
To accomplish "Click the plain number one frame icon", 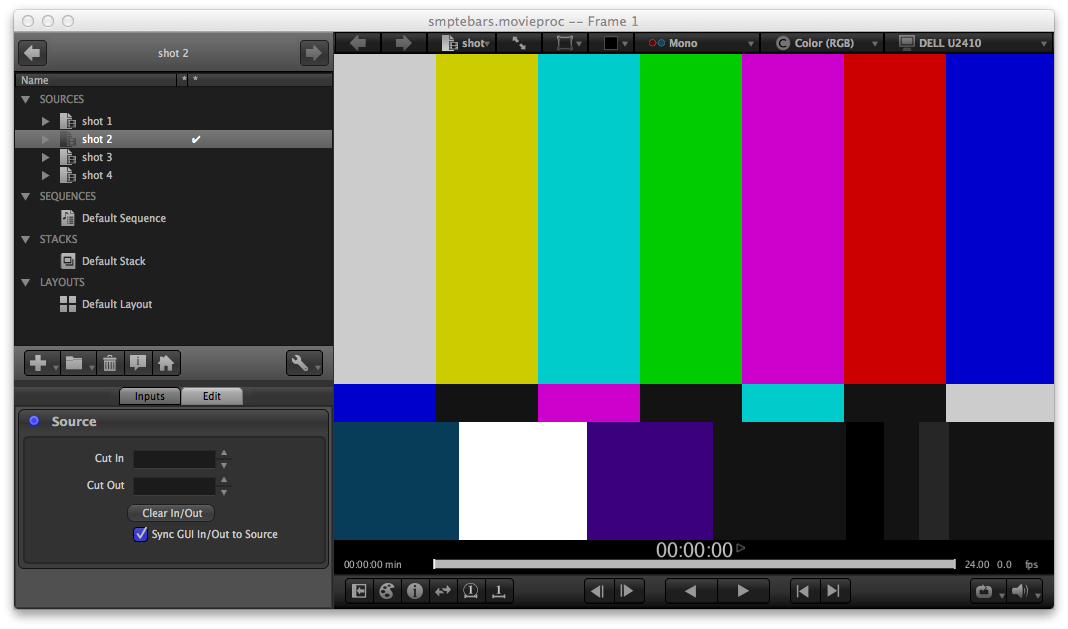I will 499,591.
